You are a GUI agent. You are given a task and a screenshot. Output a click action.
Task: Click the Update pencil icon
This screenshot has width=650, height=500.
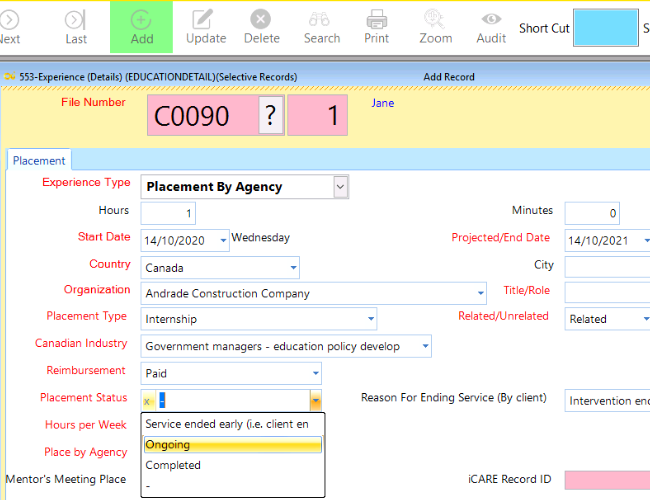tap(206, 19)
